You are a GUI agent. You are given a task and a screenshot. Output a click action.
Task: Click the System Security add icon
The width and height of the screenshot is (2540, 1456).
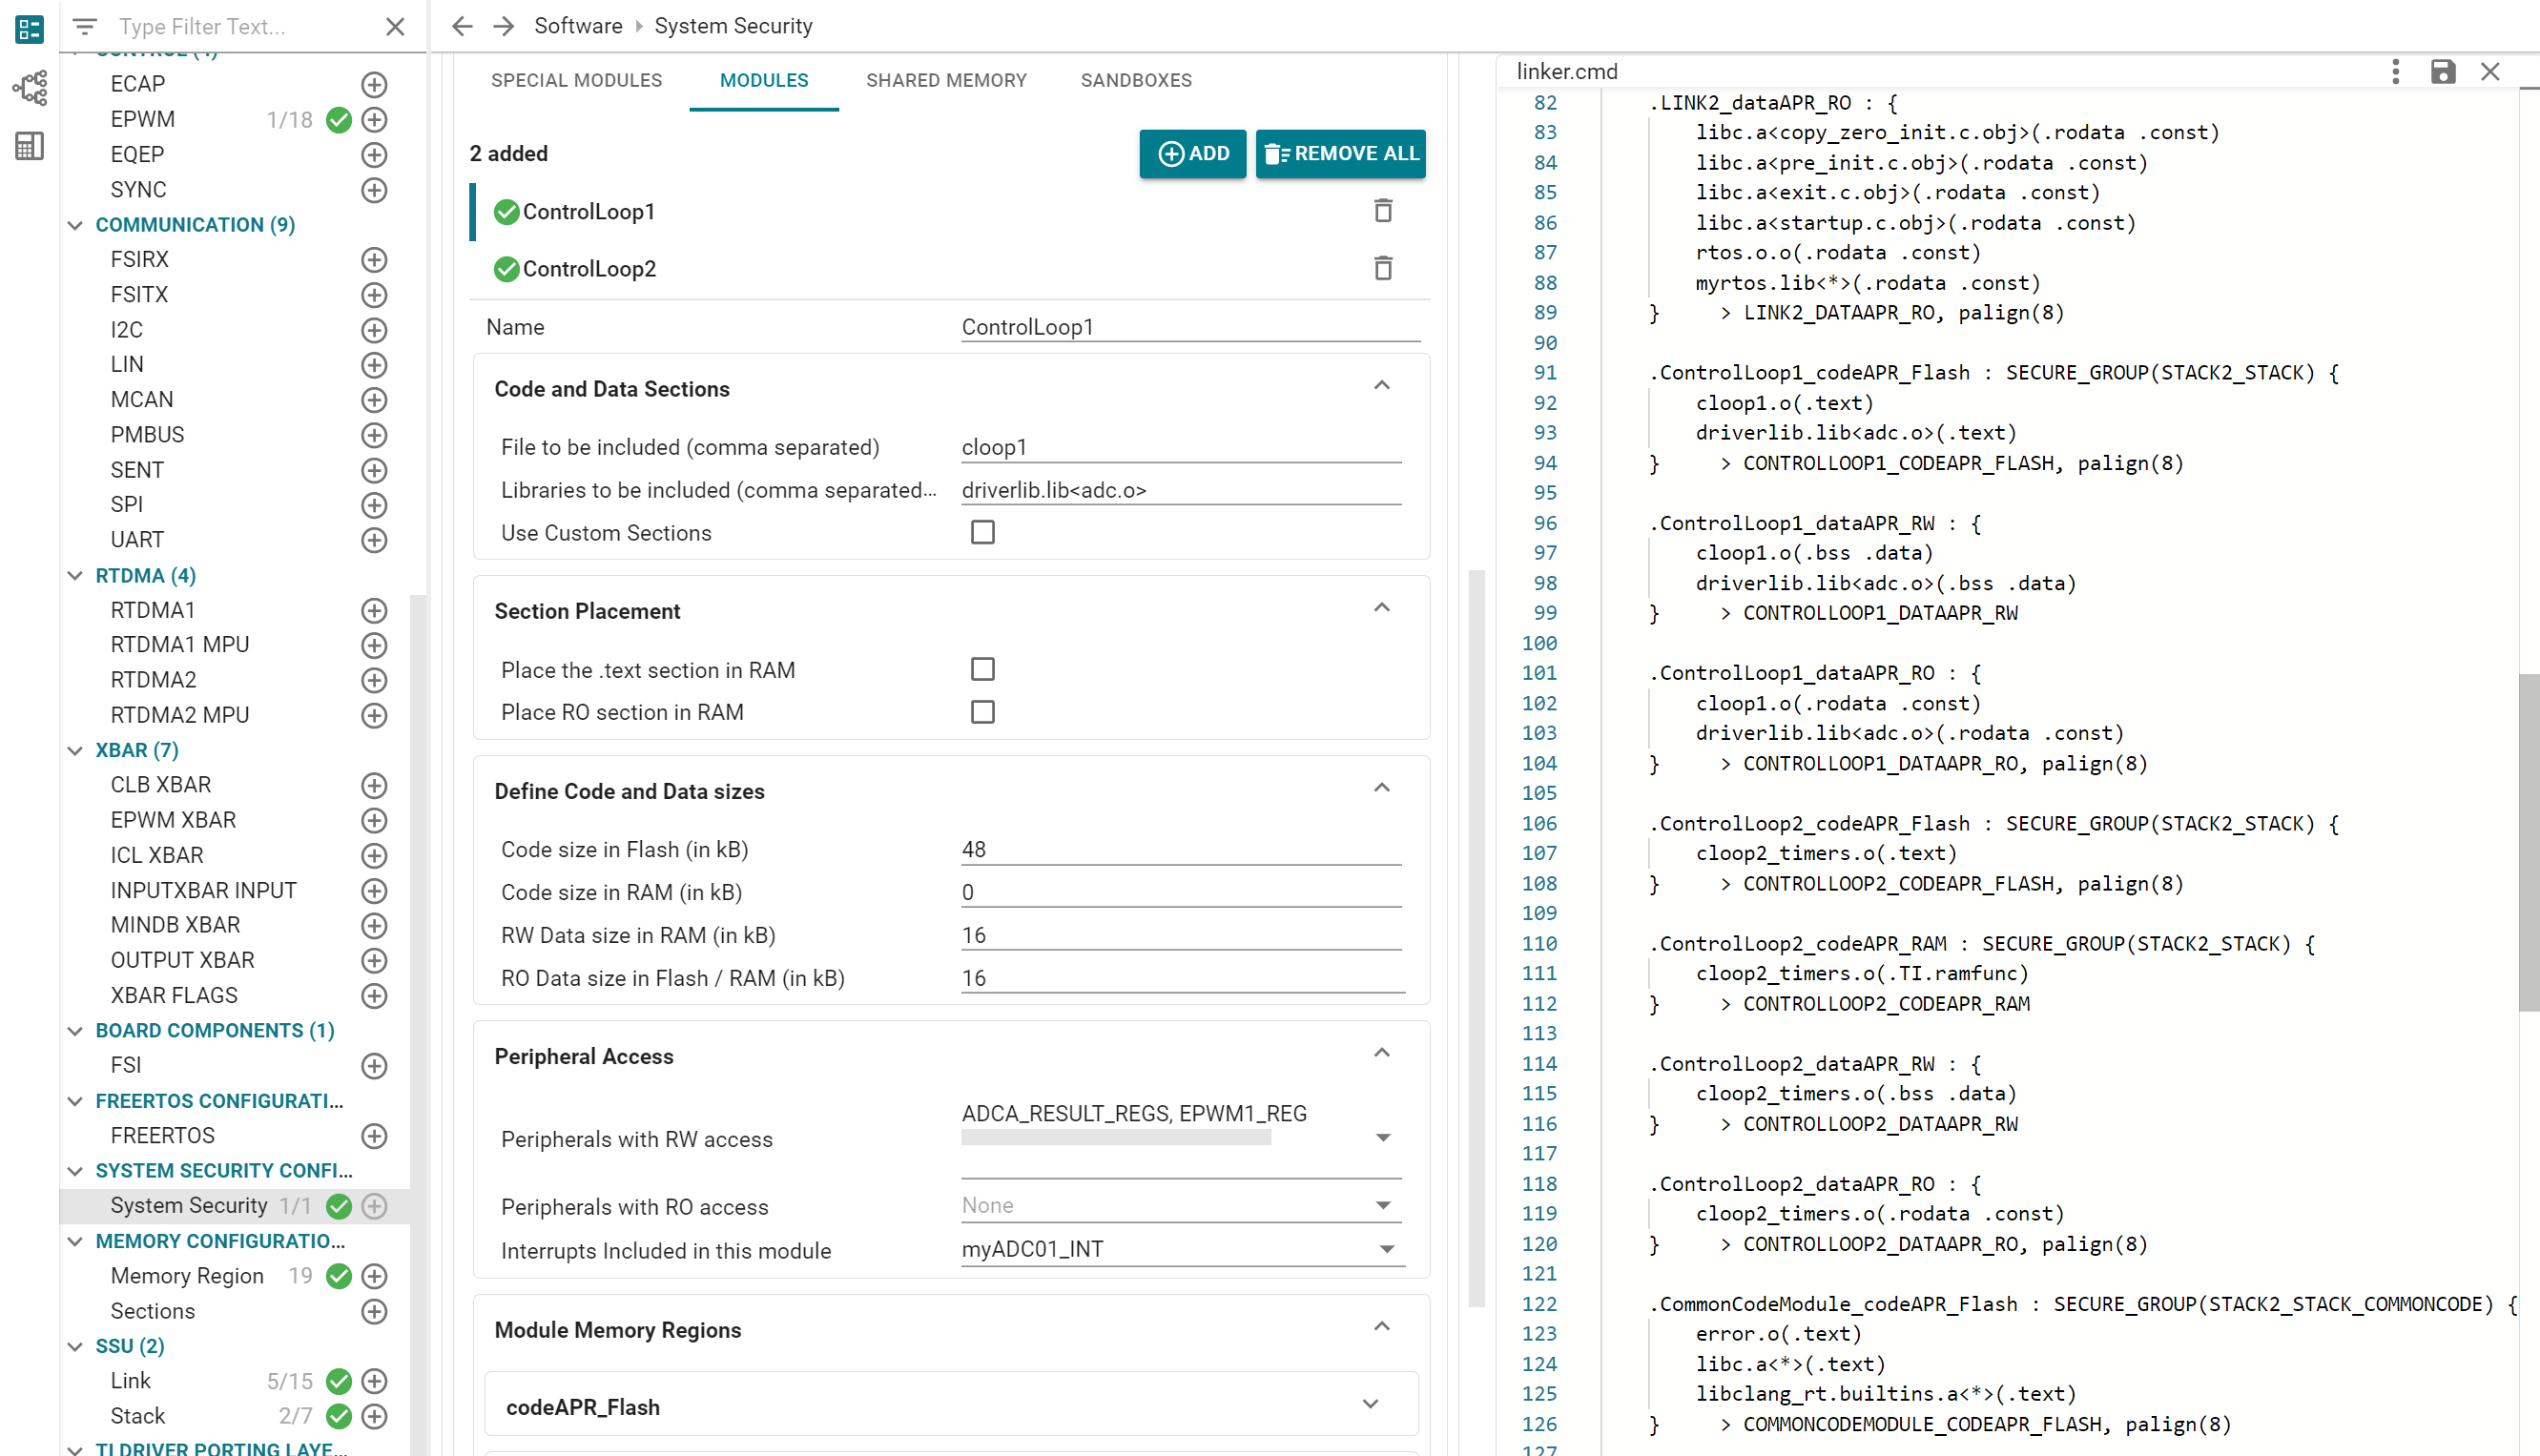coord(375,1205)
